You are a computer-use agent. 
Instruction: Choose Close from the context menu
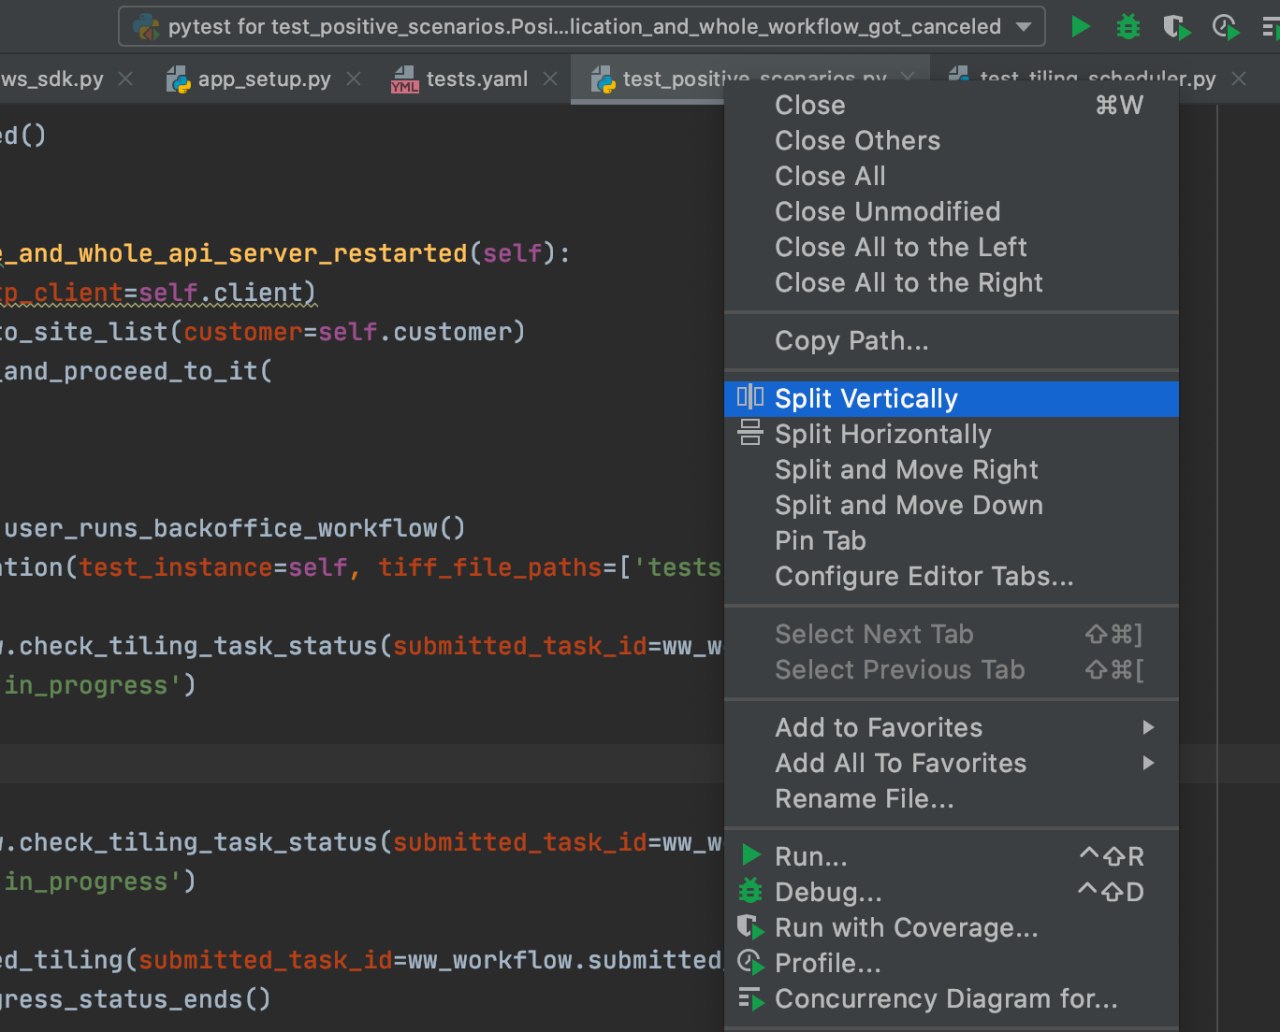pyautogui.click(x=951, y=105)
